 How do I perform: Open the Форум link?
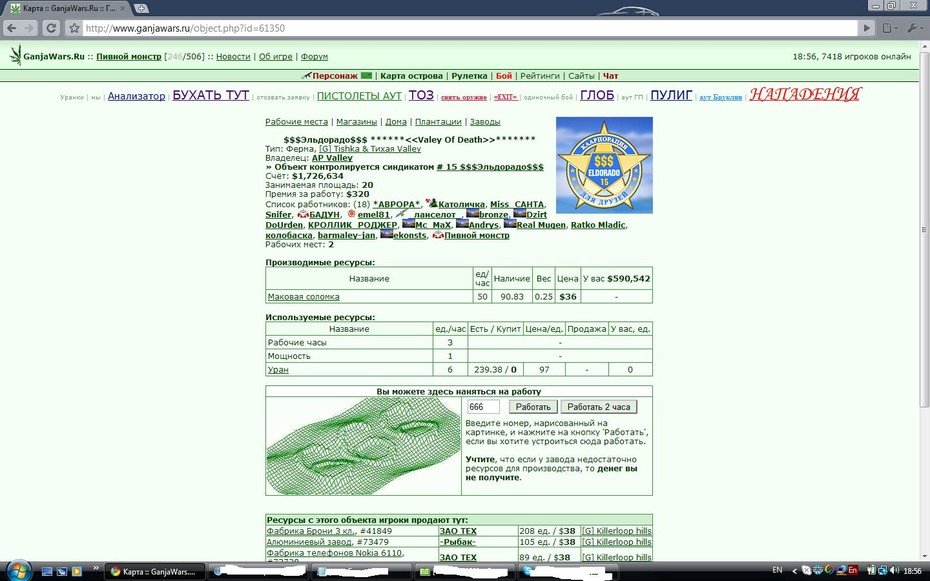coord(314,56)
